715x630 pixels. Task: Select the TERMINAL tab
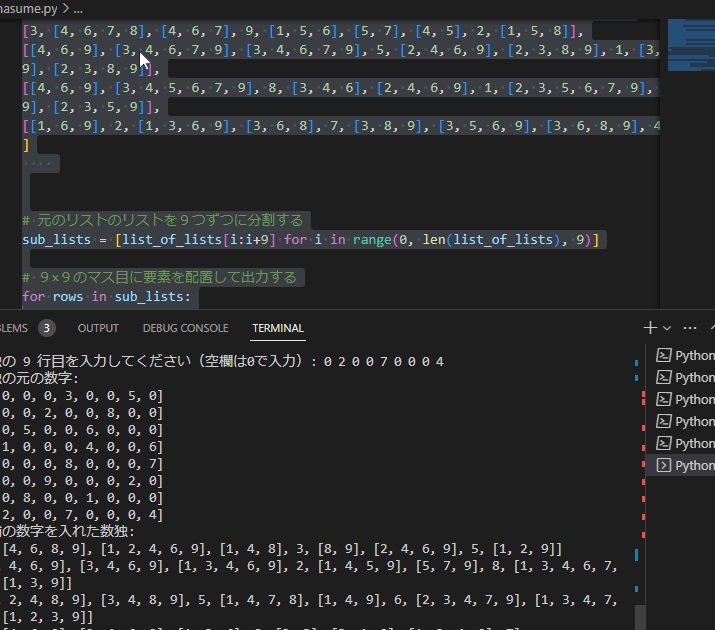pos(278,328)
